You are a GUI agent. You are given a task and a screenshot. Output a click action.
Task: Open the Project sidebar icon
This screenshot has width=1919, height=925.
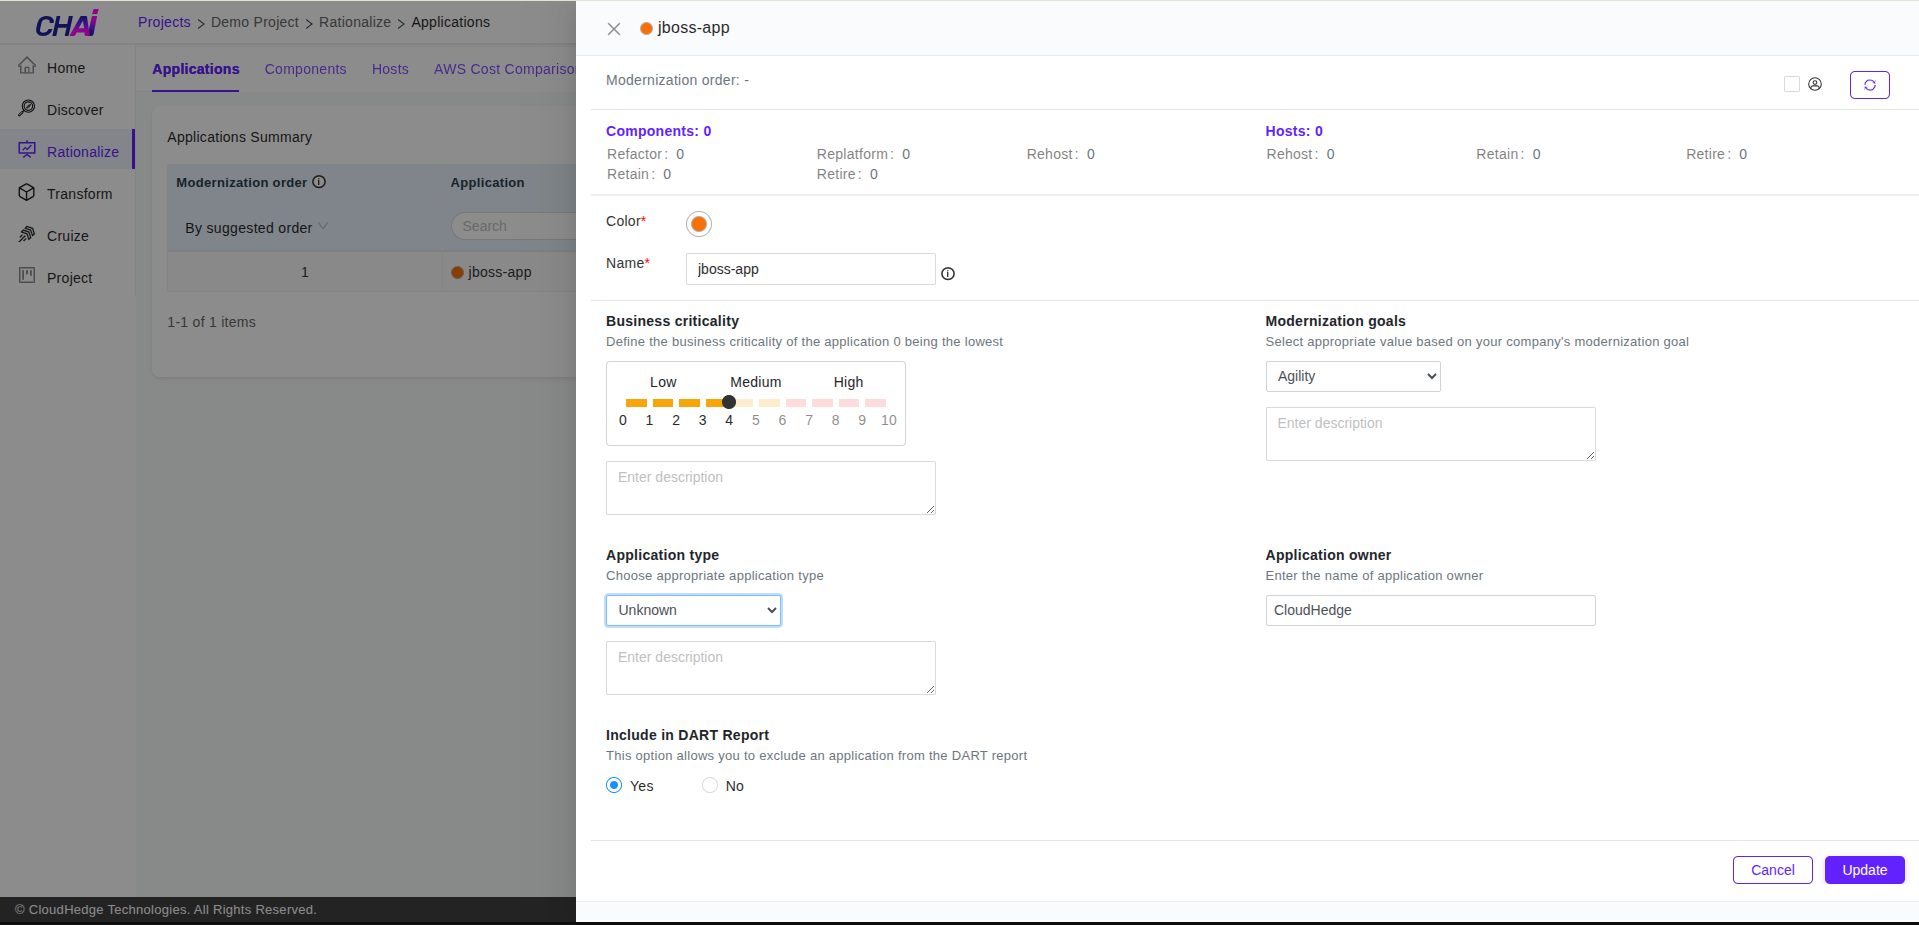tap(28, 277)
